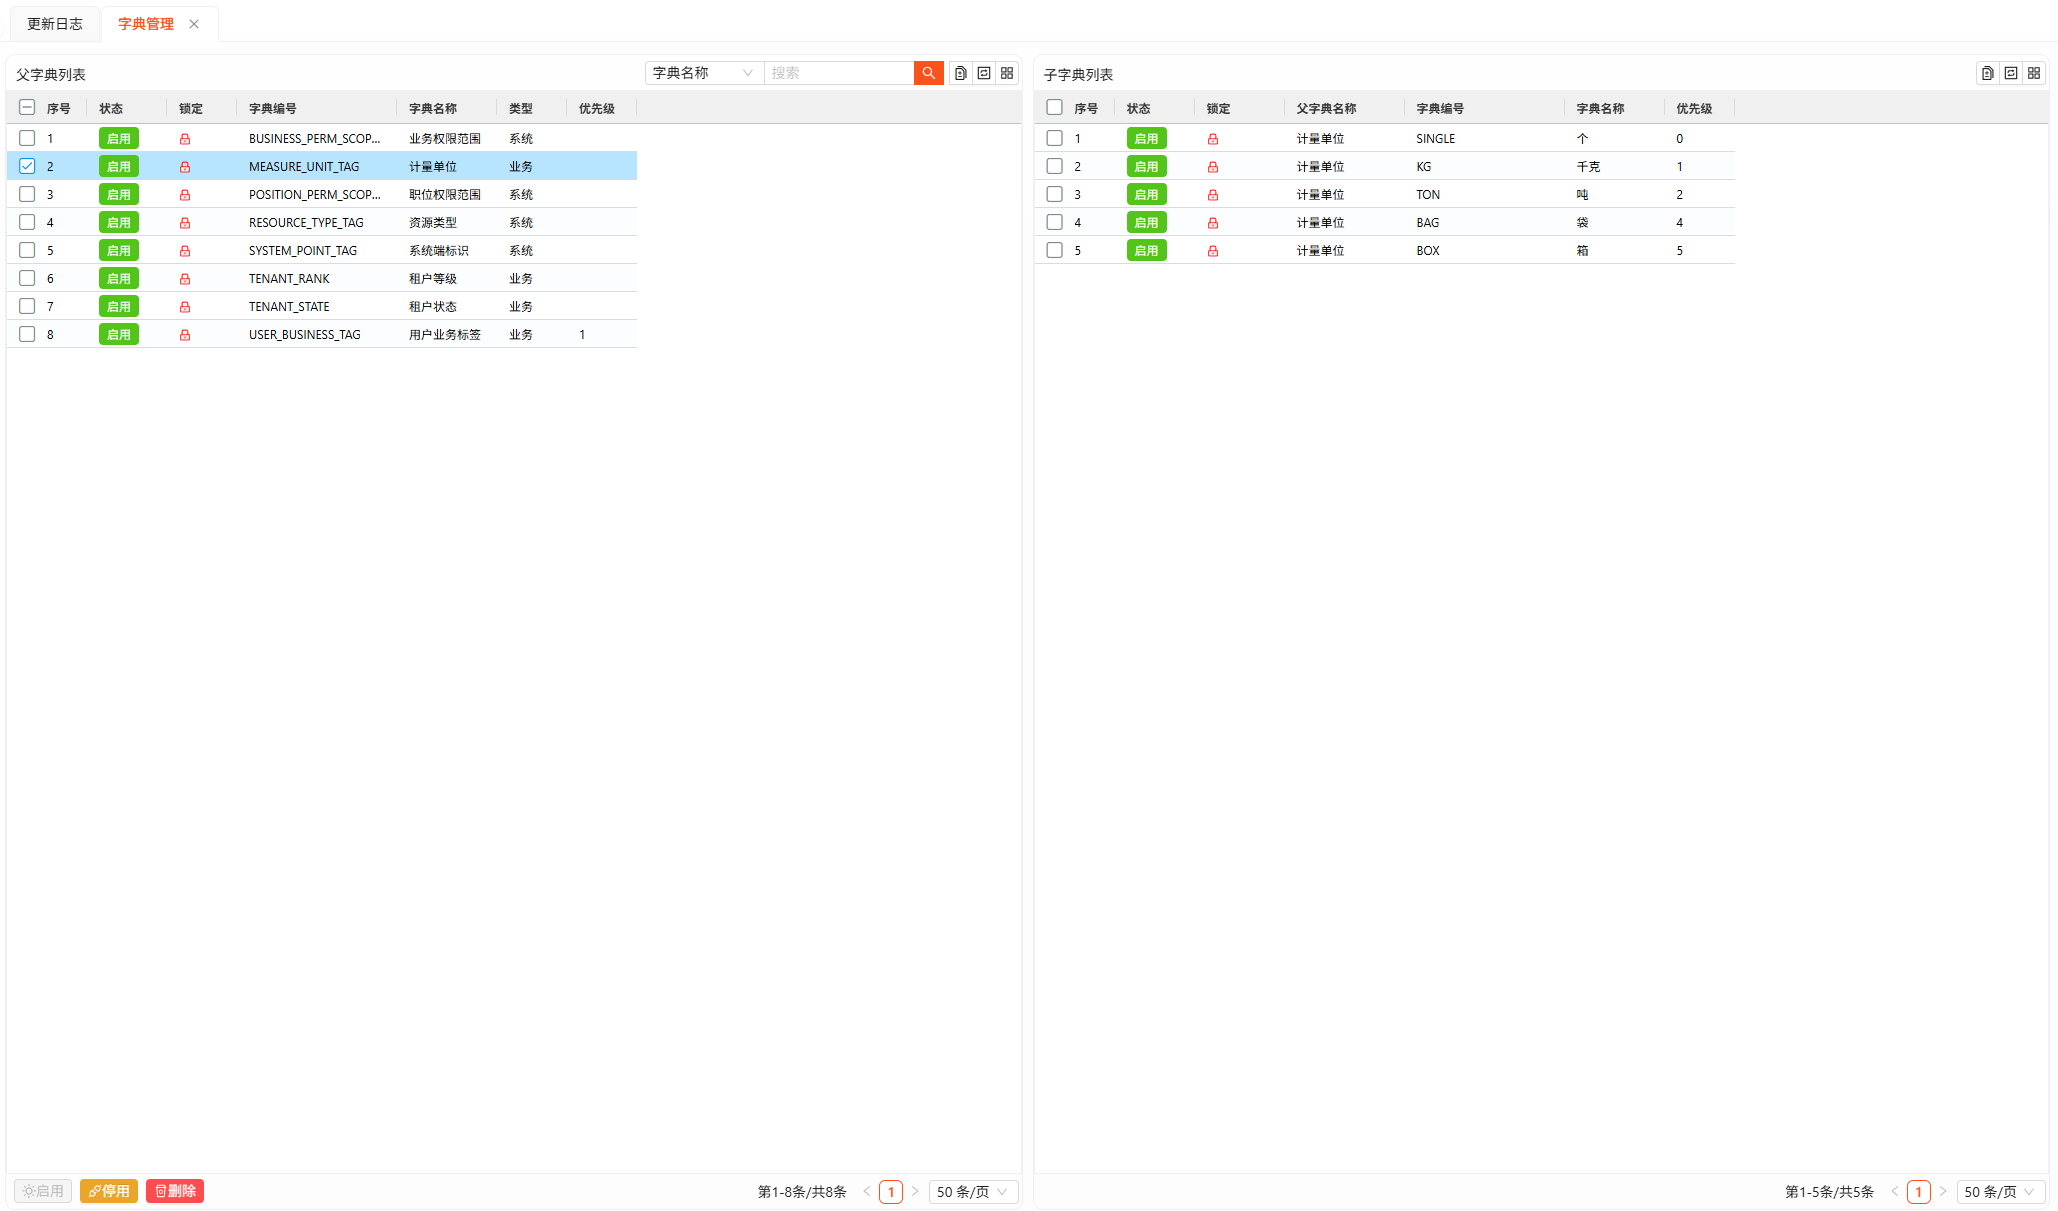Screen dimensions: 2058x1211
Task: Open child list column grid settings
Action: tap(2034, 73)
